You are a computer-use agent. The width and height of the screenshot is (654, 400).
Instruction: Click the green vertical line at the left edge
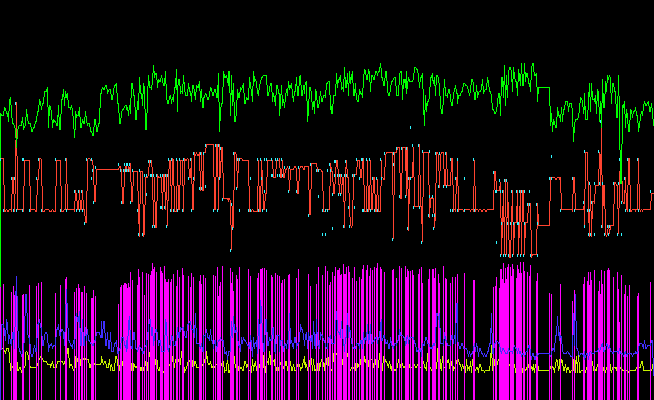coord(1,250)
